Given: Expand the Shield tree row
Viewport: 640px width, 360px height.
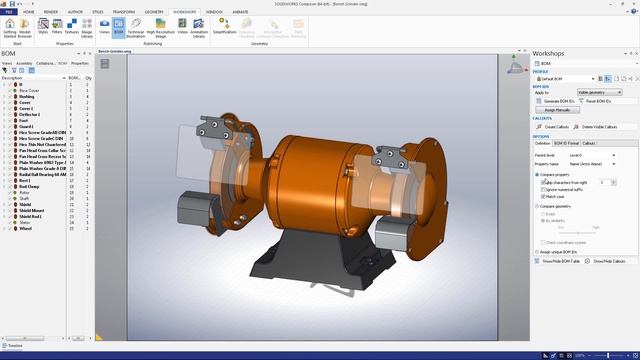Looking at the screenshot, I should 4,204.
